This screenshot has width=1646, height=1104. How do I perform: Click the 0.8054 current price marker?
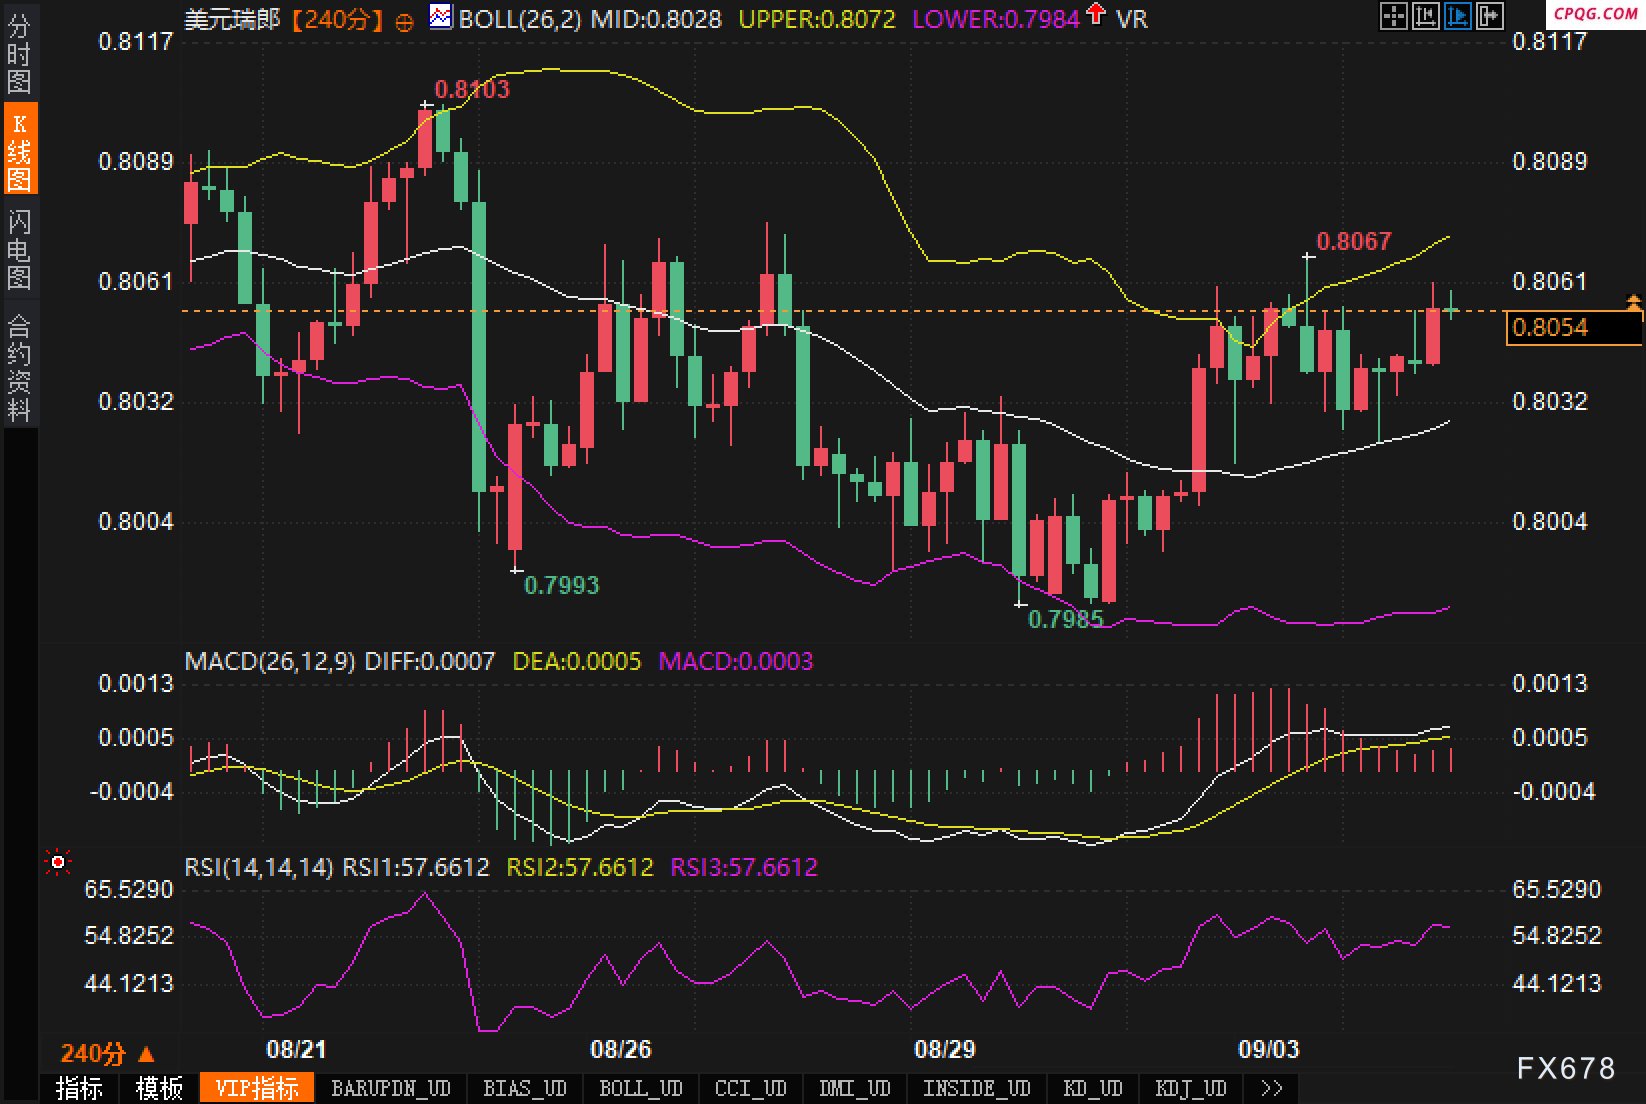click(x=1573, y=328)
